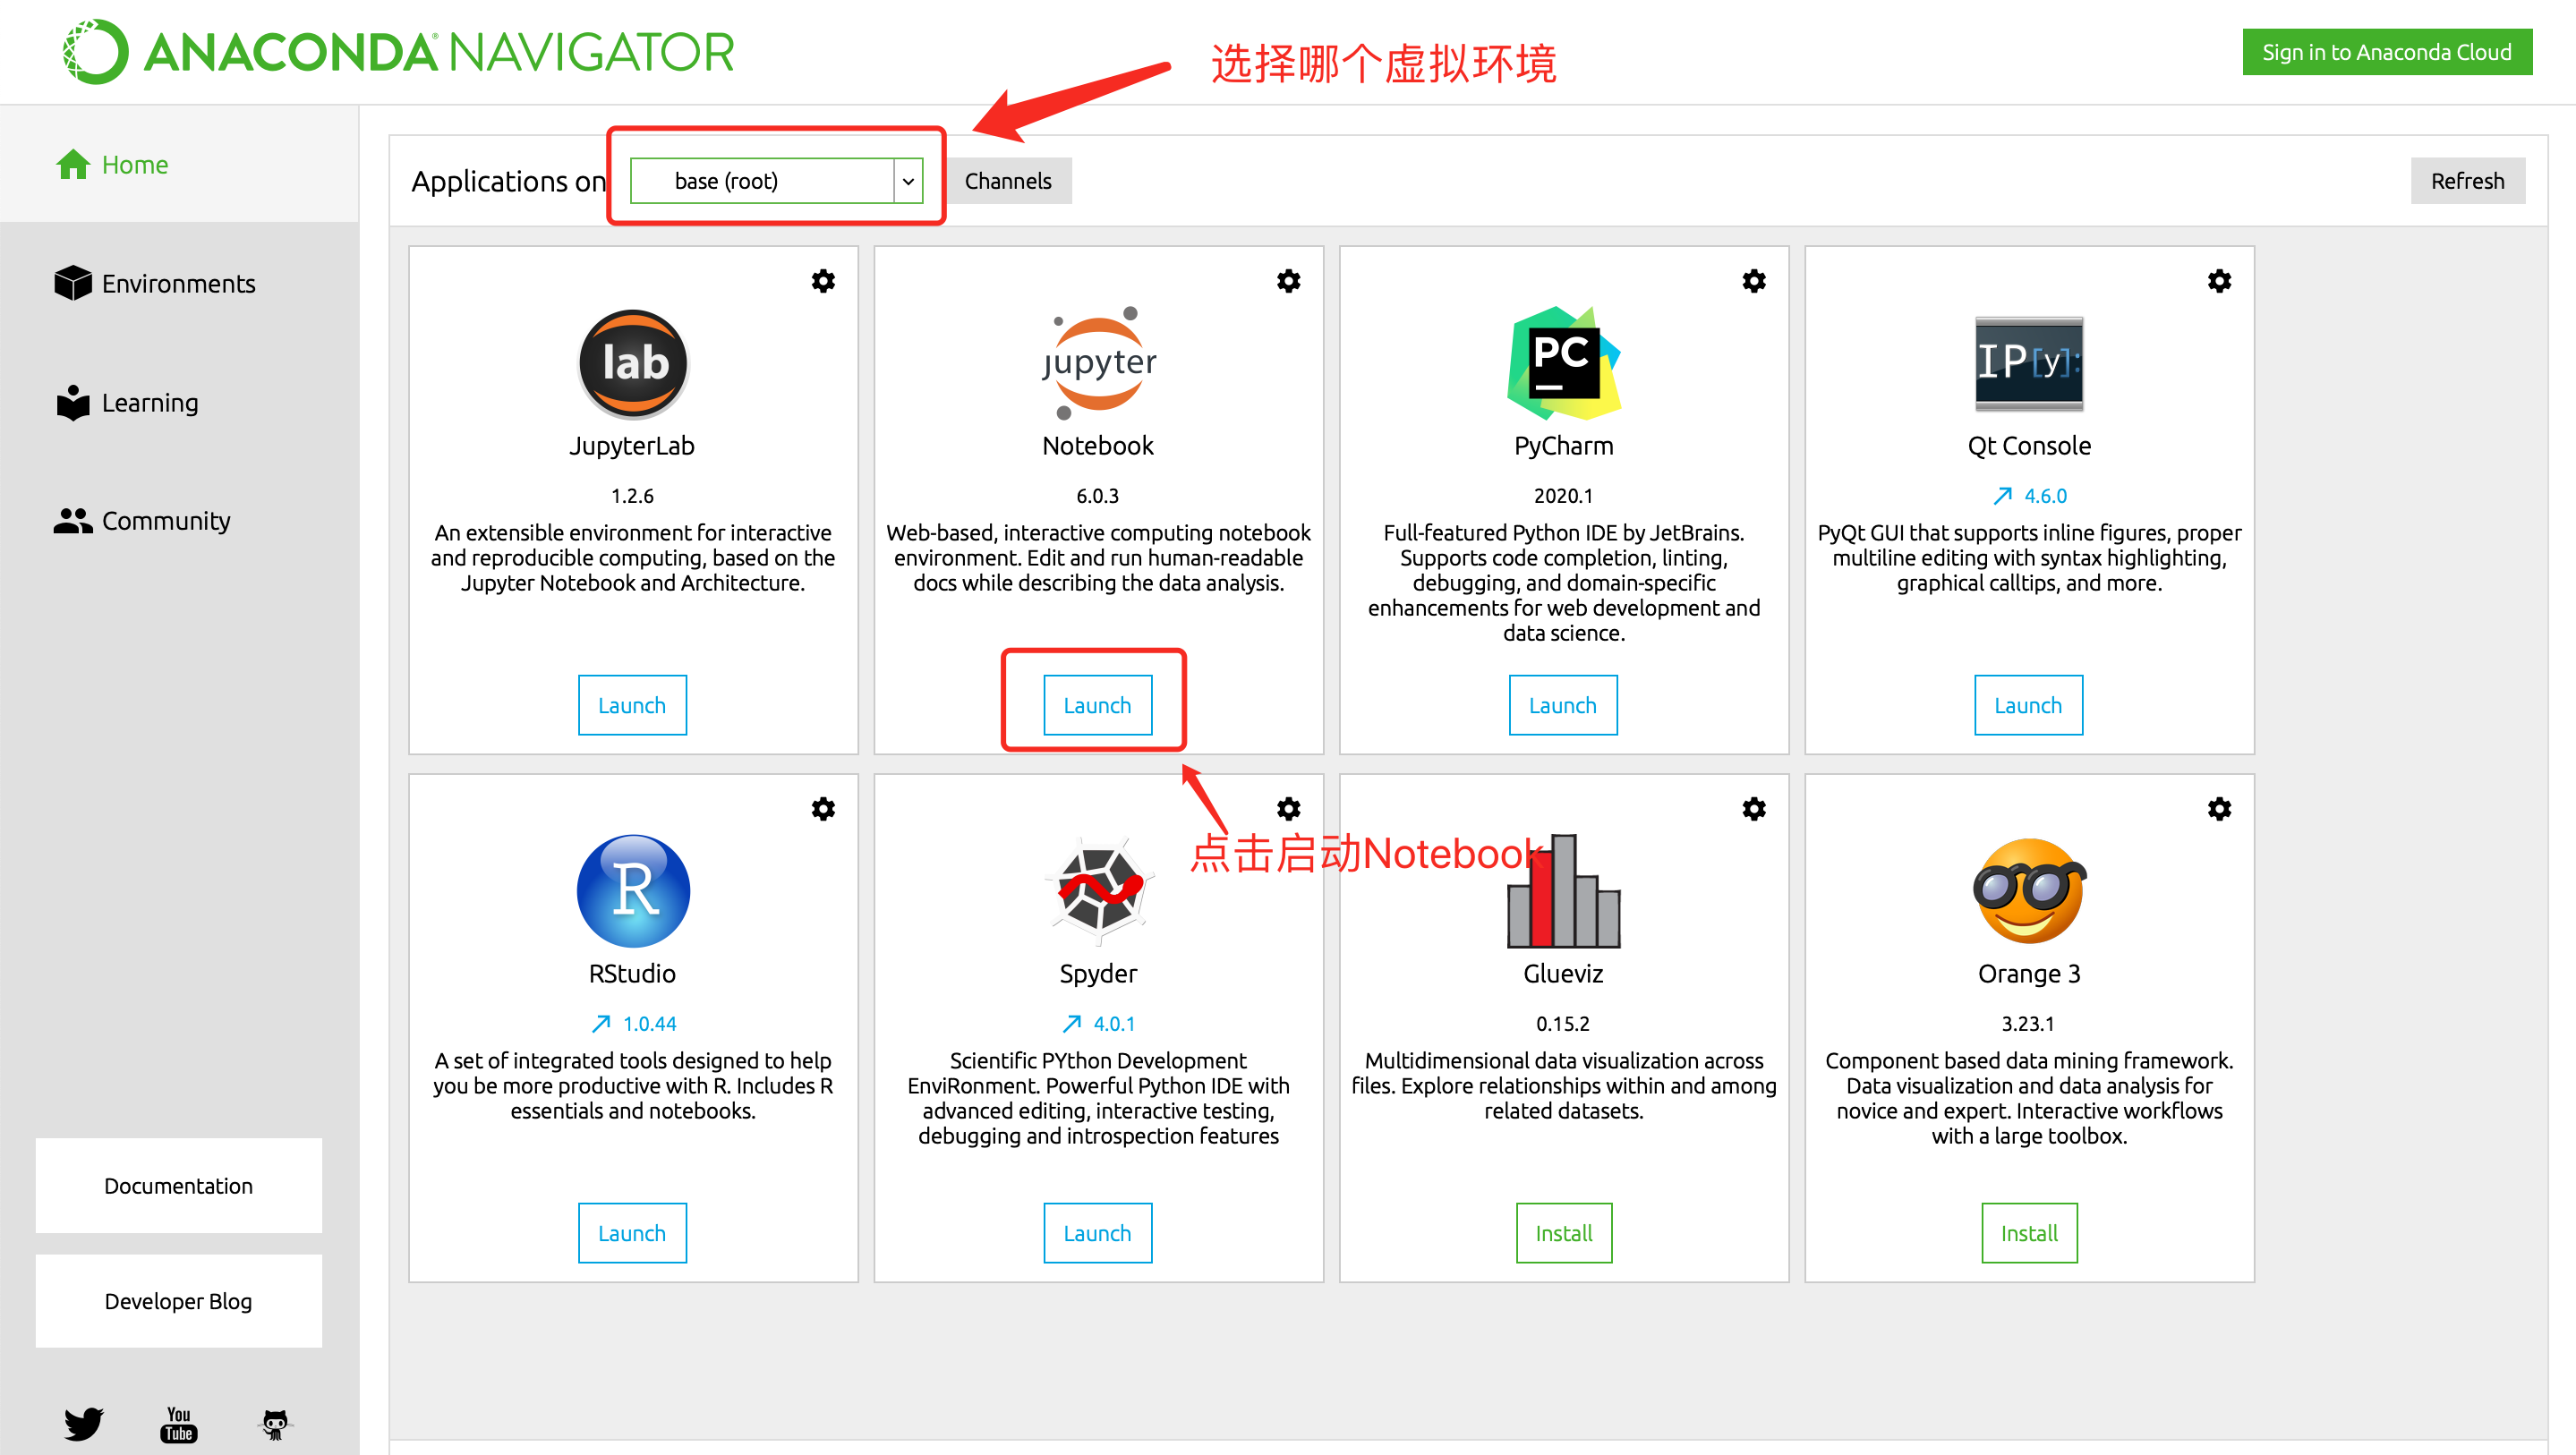Open the GitHub octocat icon
The image size is (2576, 1455).
(x=275, y=1424)
